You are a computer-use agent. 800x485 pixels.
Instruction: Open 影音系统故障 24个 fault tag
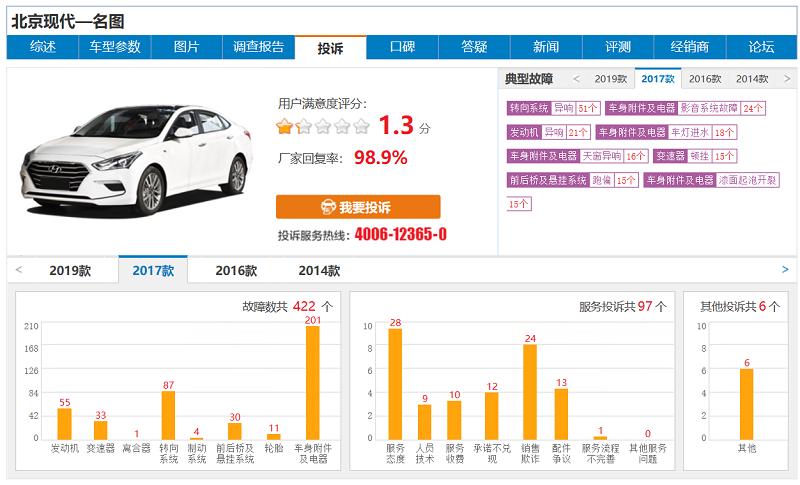point(685,108)
